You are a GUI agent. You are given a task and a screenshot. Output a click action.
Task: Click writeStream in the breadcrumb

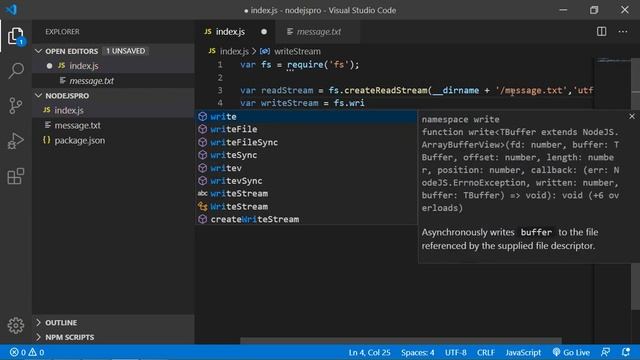click(297, 51)
